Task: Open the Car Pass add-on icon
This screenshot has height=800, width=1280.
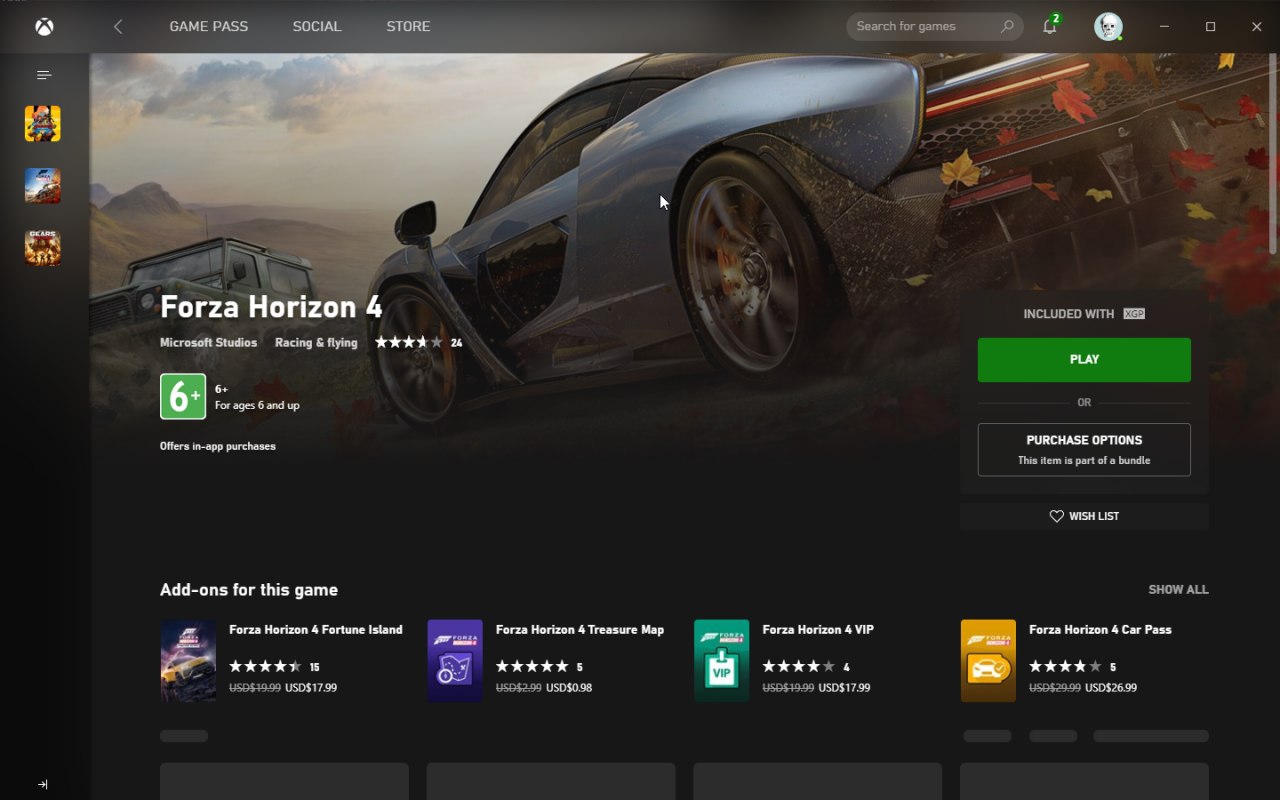Action: pos(988,661)
